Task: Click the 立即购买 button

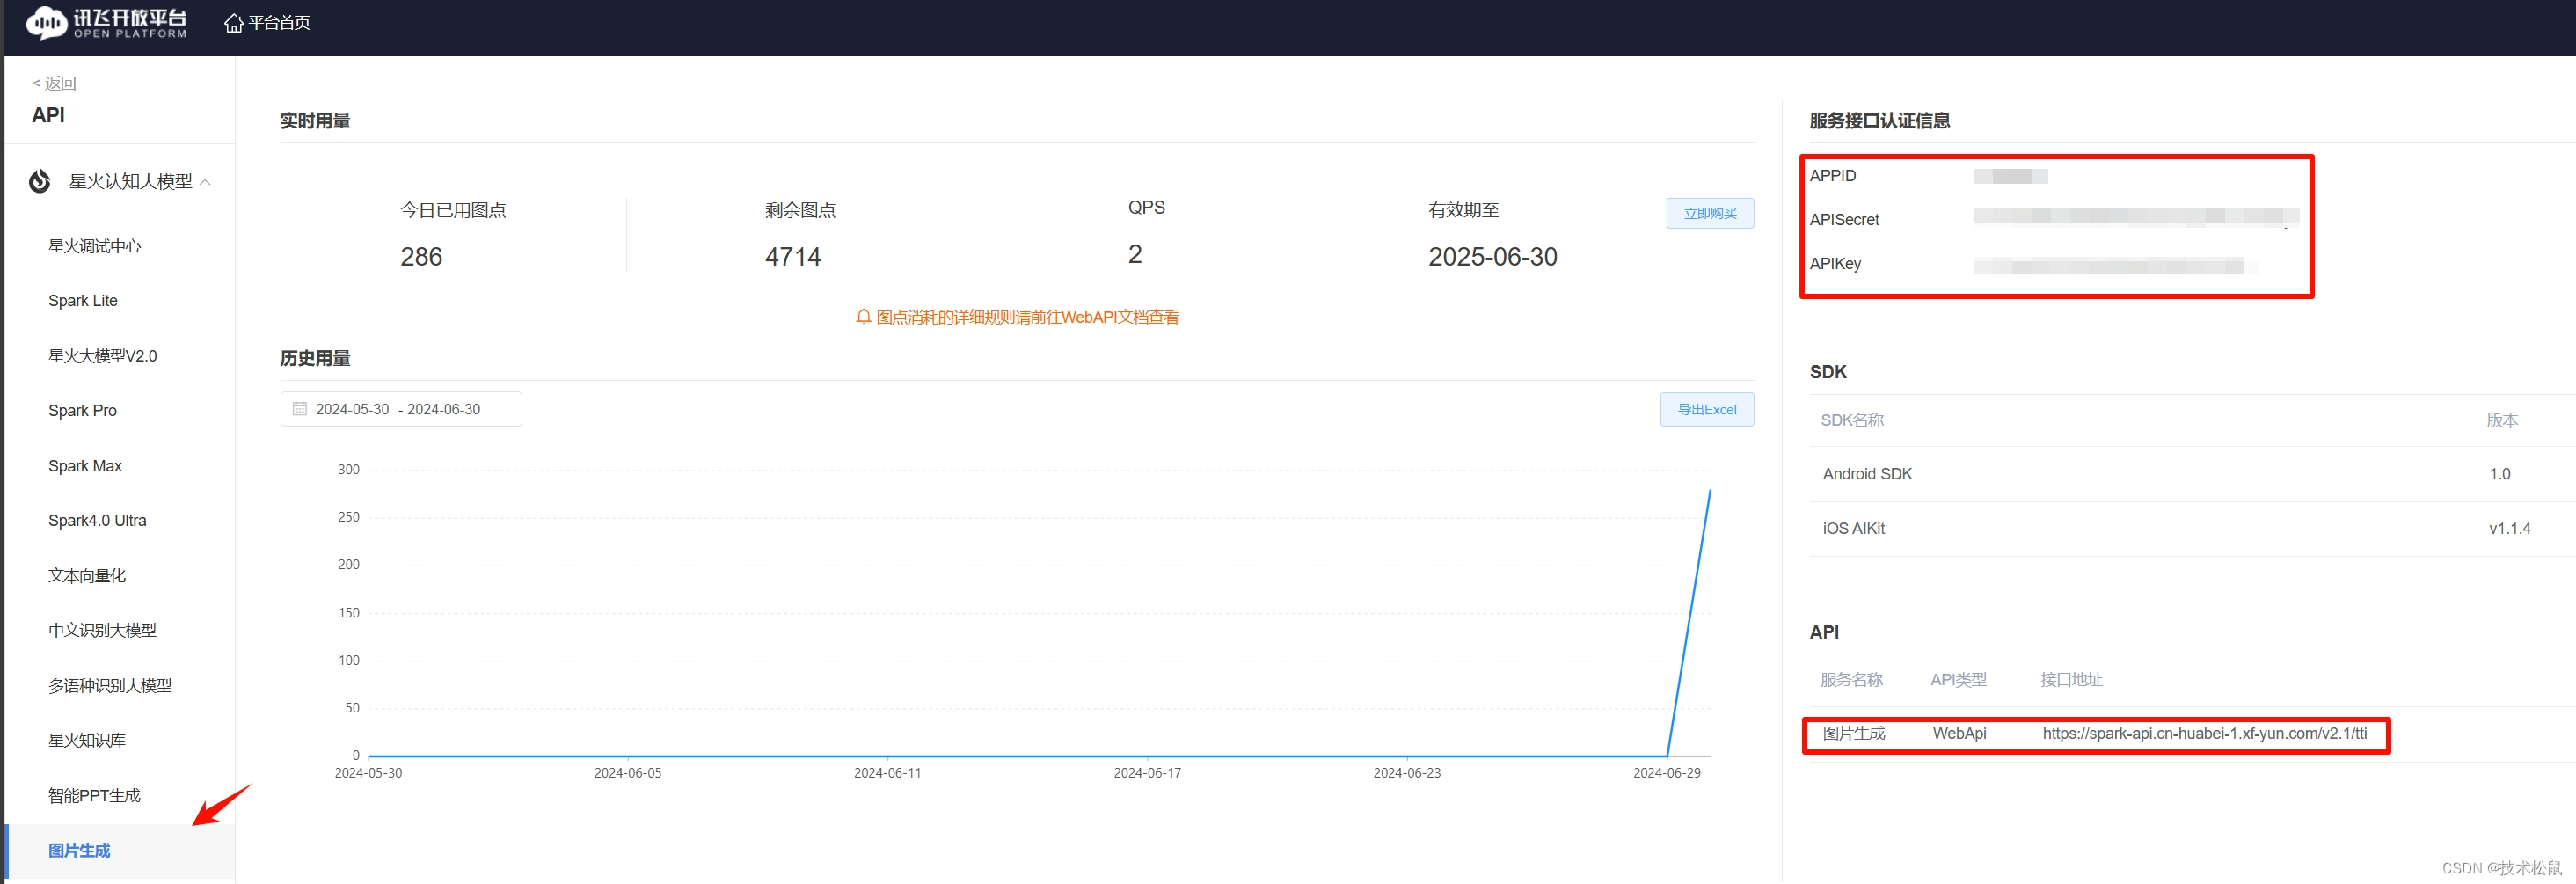Action: [x=1710, y=213]
